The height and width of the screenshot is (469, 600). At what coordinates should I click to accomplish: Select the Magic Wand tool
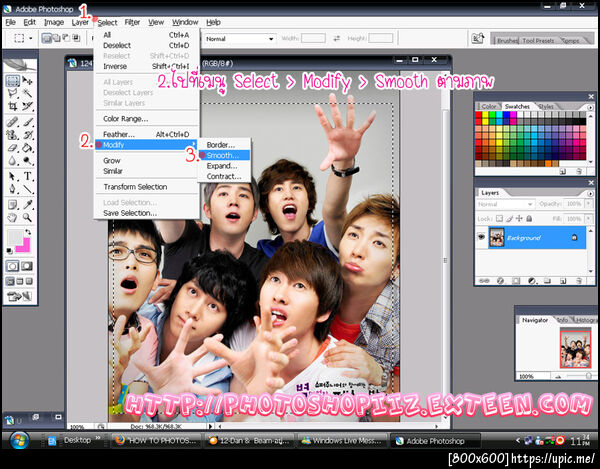coord(27,93)
